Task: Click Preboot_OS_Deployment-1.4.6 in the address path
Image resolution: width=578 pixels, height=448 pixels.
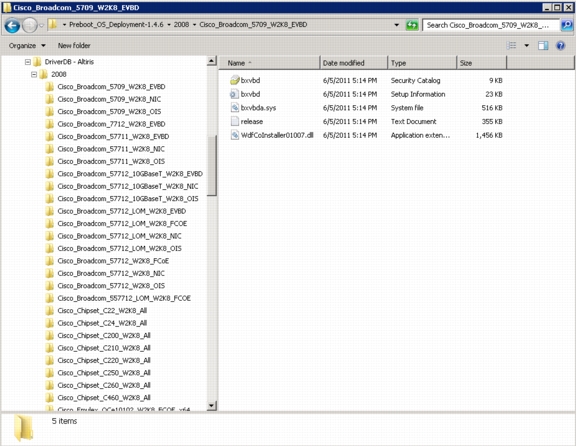Action: click(x=116, y=25)
